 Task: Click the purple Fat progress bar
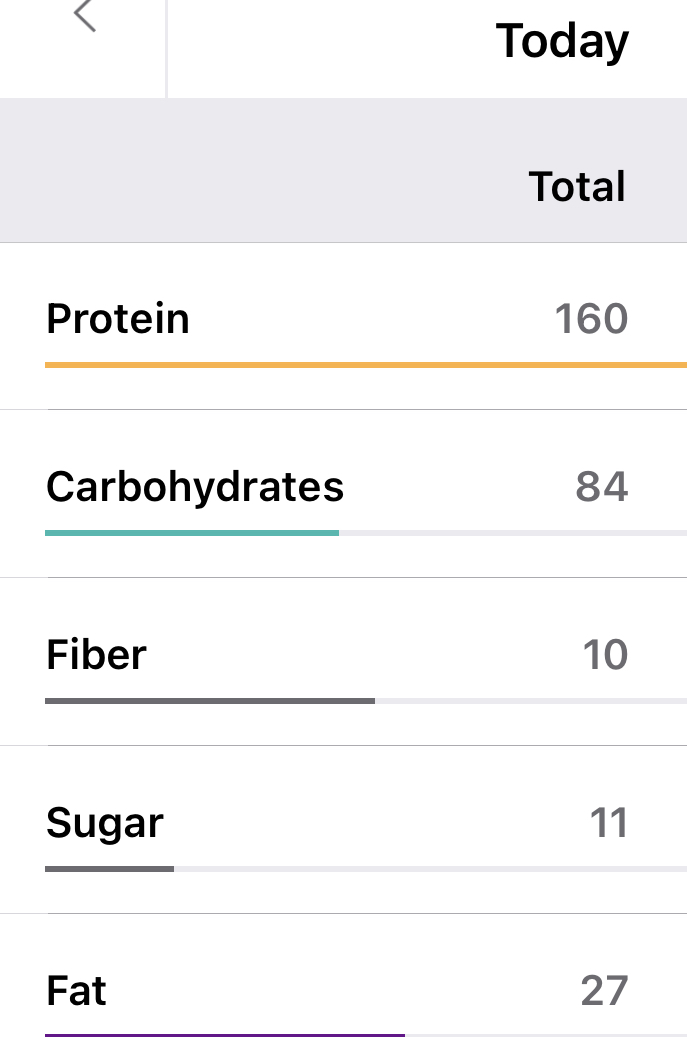225,1035
